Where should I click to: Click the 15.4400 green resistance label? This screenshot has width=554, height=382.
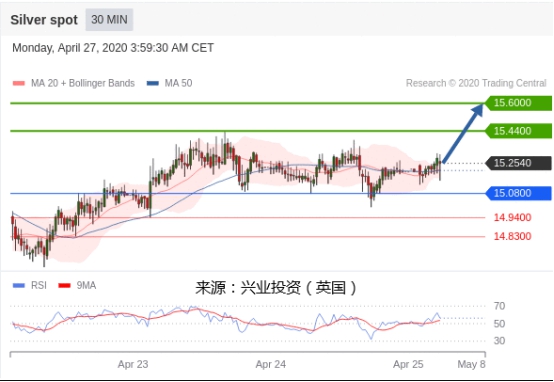point(518,131)
